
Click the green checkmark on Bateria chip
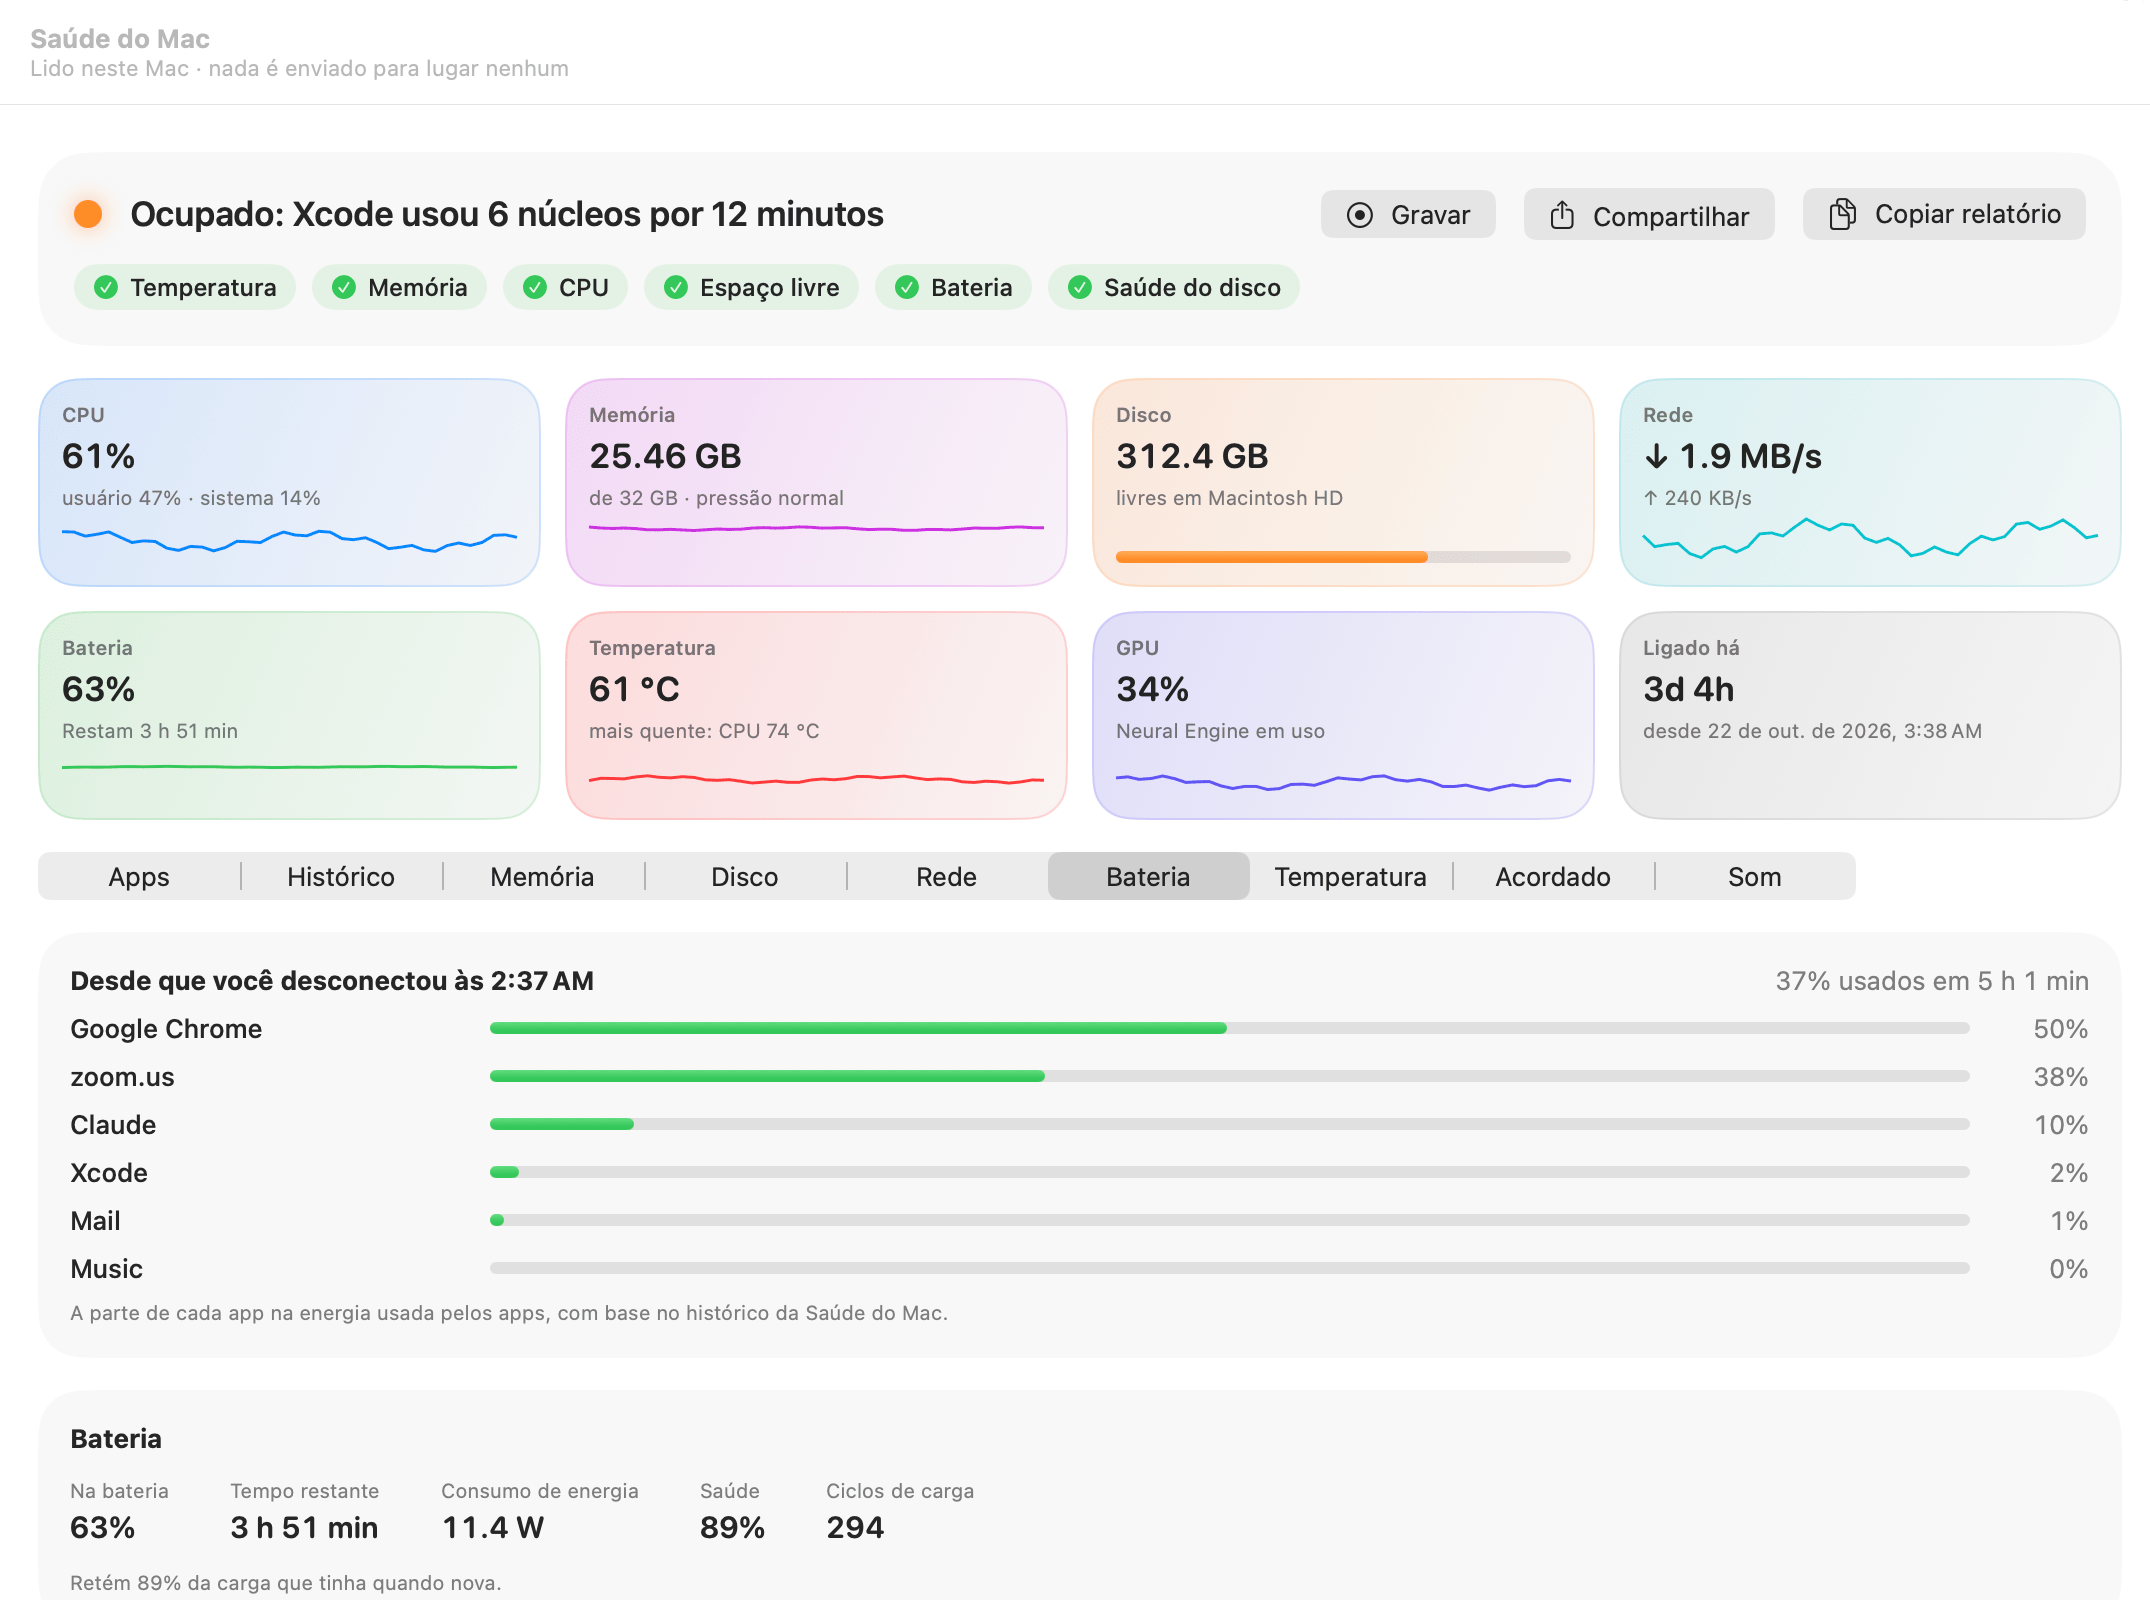point(907,288)
